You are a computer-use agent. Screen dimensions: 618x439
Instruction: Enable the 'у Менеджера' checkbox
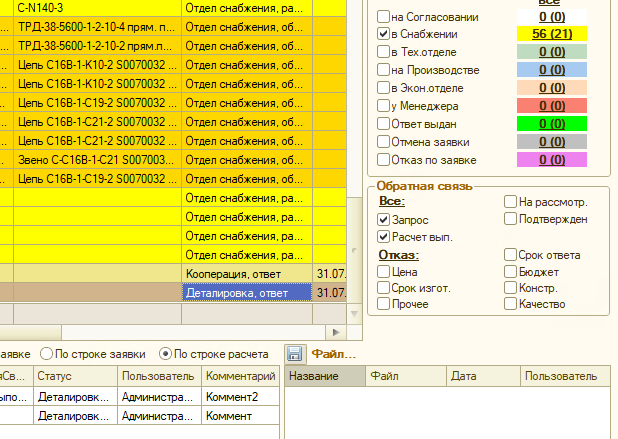pos(383,106)
